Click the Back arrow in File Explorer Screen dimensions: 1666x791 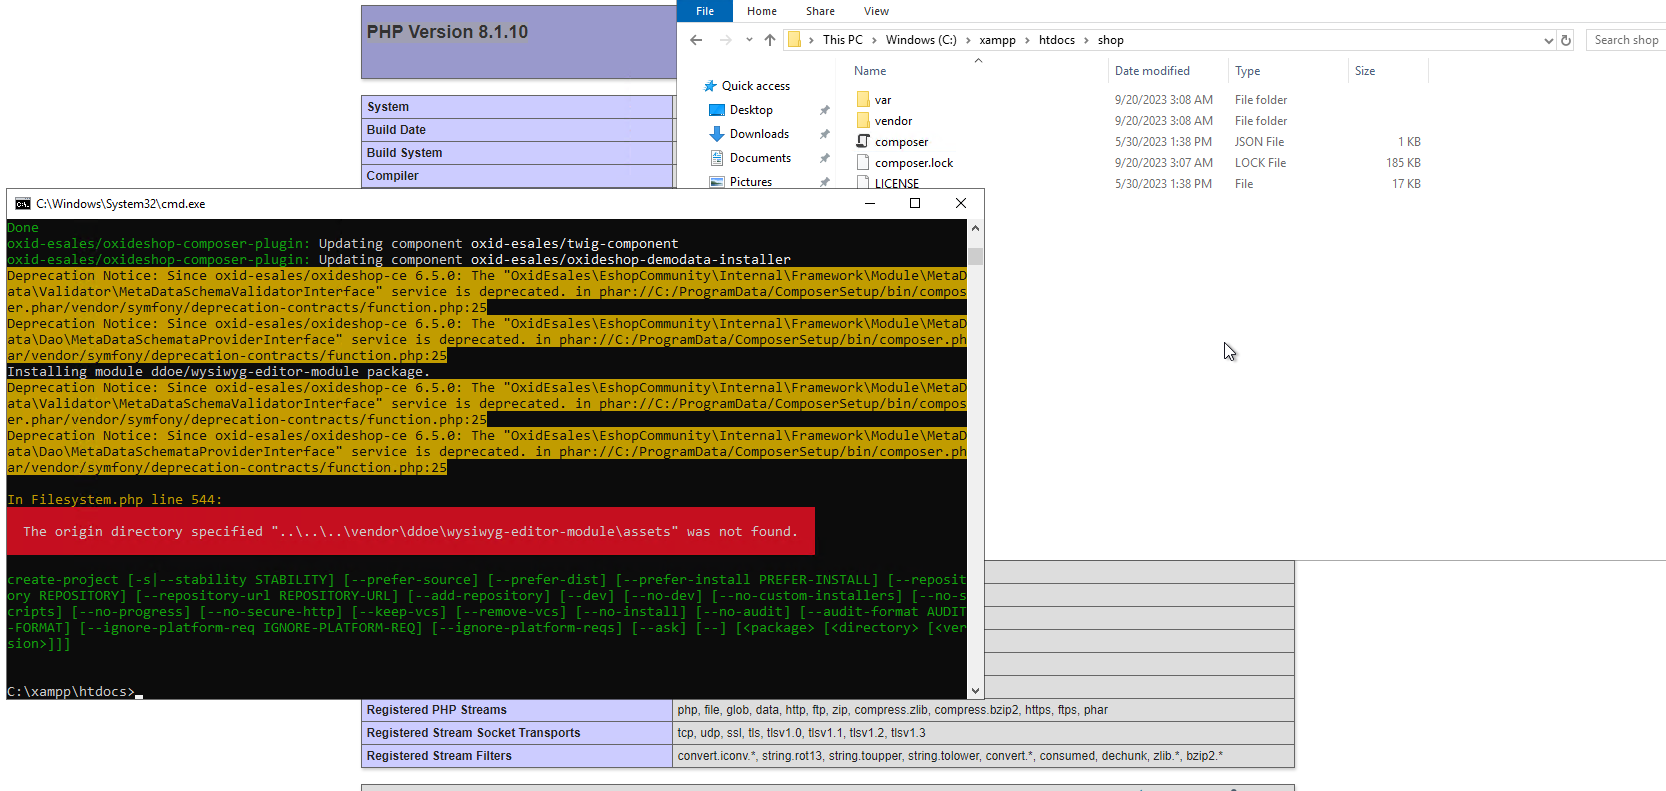[696, 40]
